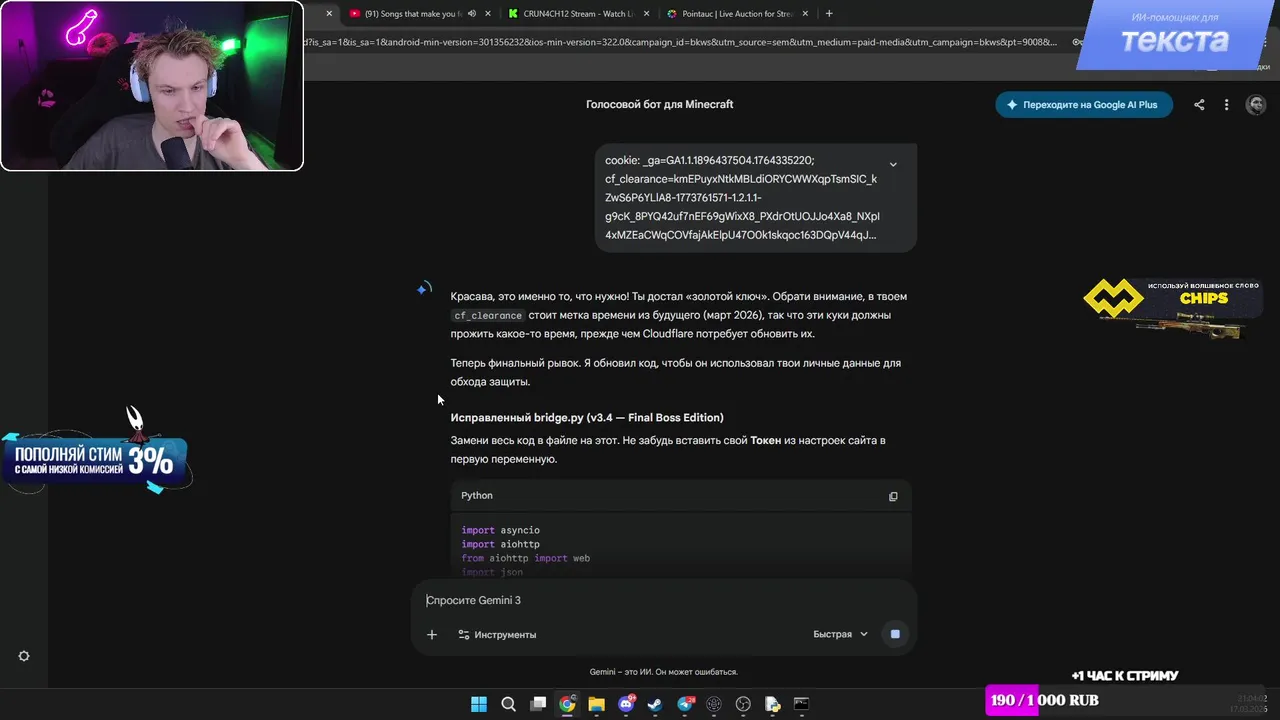Image resolution: width=1280 pixels, height=720 pixels.
Task: Open Steam from taskbar
Action: (655, 704)
